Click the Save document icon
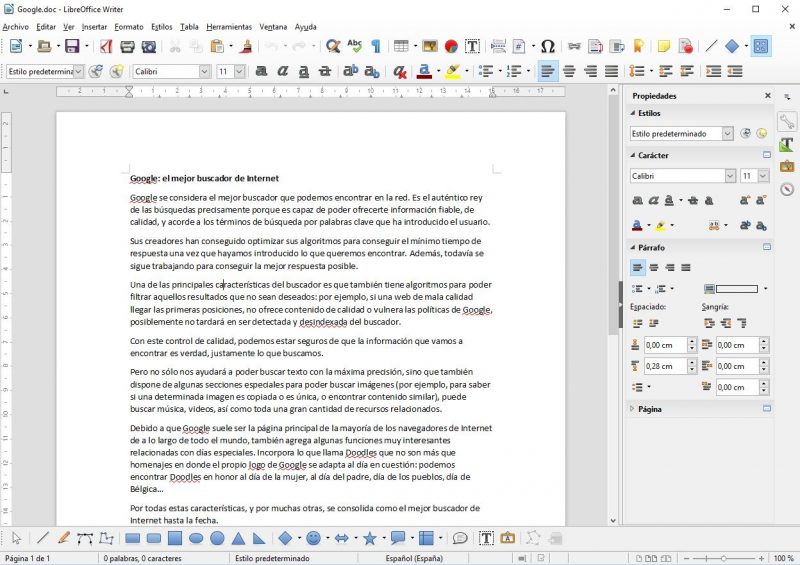Screen dimensions: 800x565 point(72,46)
